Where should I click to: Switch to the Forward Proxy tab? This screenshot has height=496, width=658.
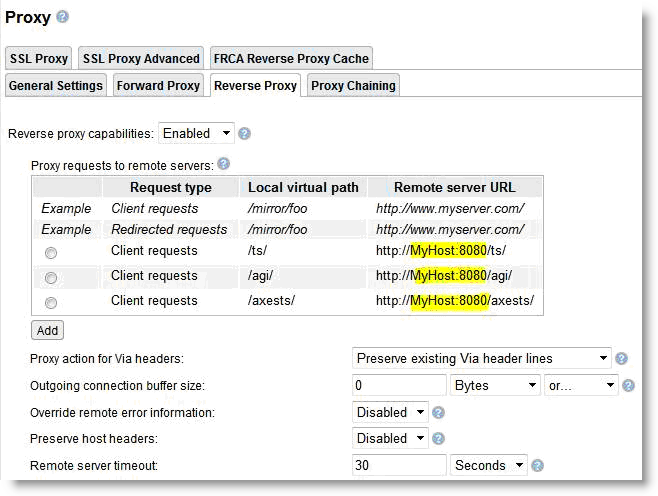coord(158,85)
